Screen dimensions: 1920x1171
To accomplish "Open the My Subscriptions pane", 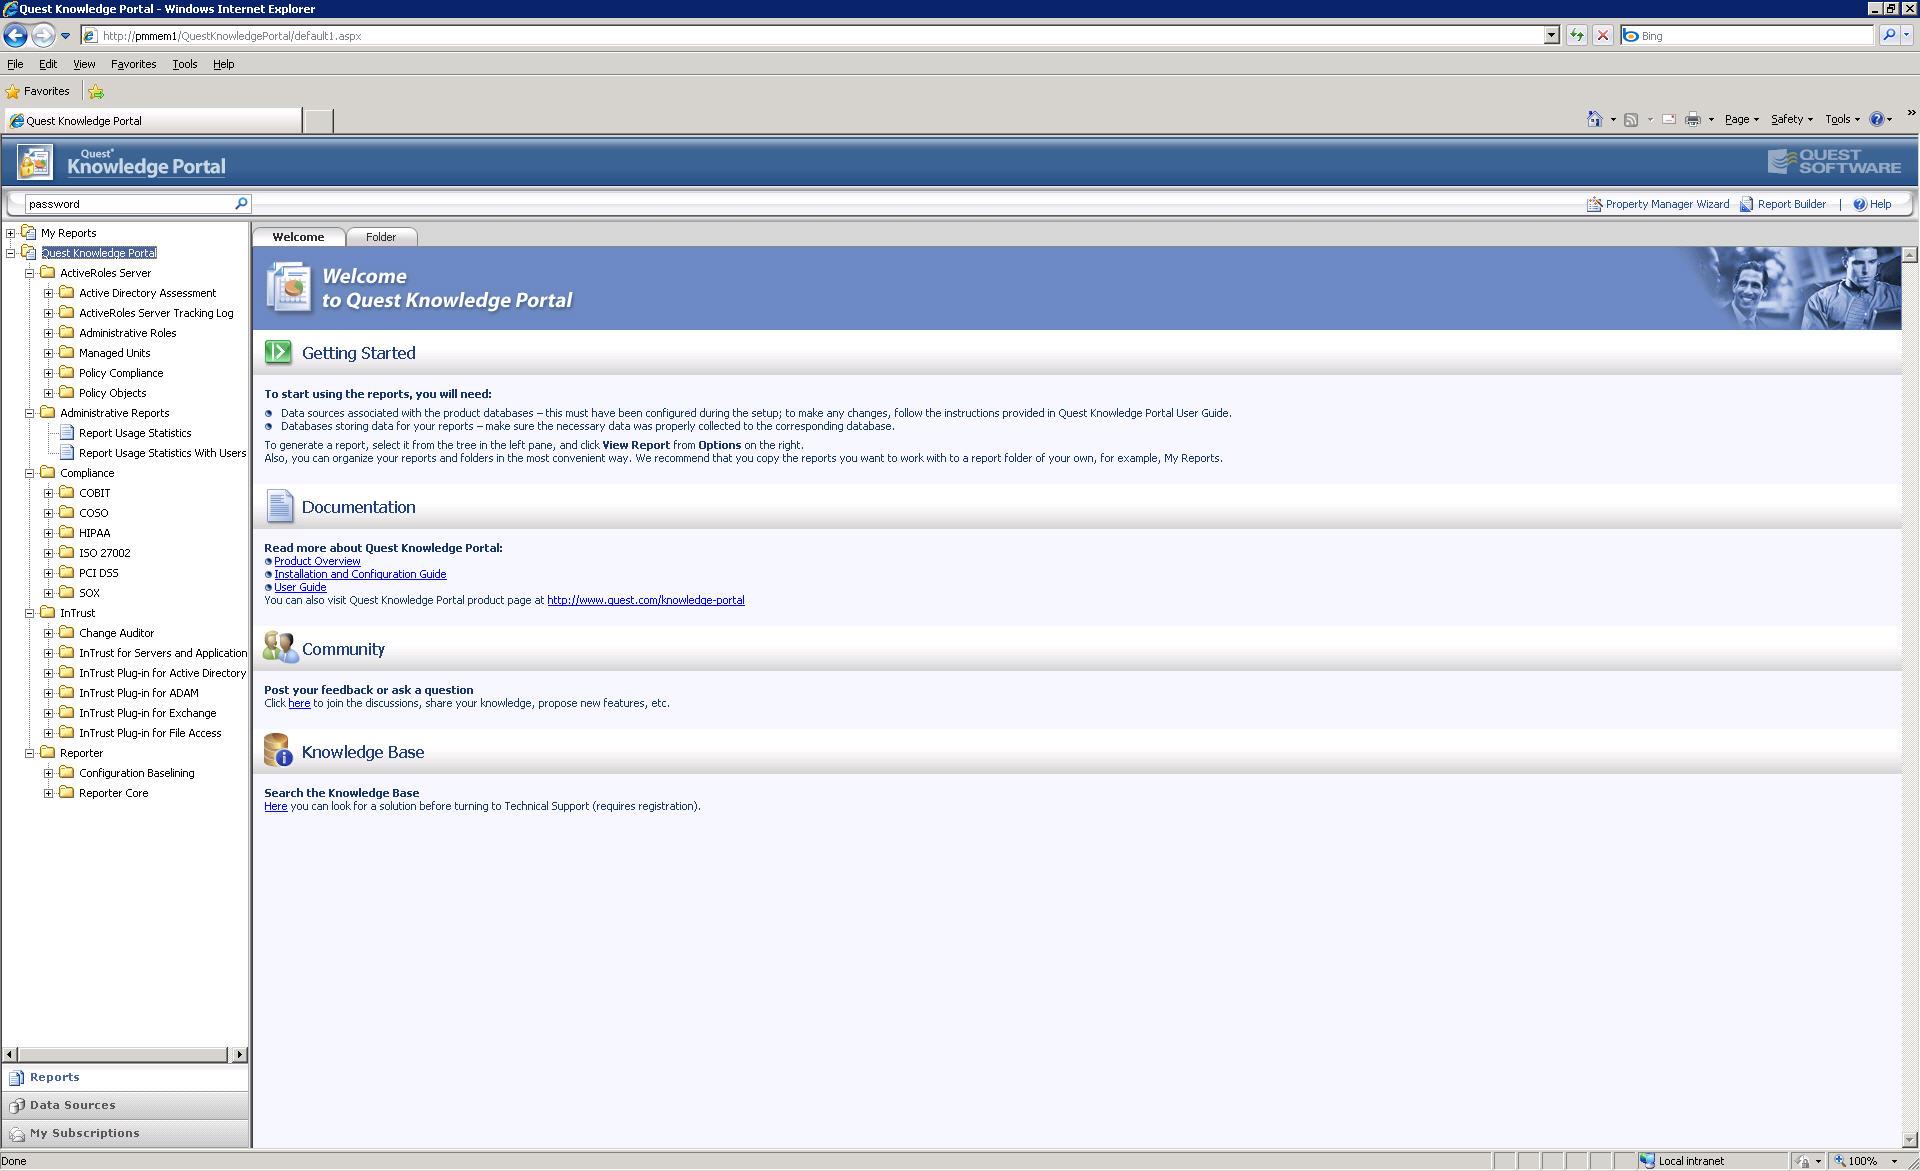I will (125, 1133).
